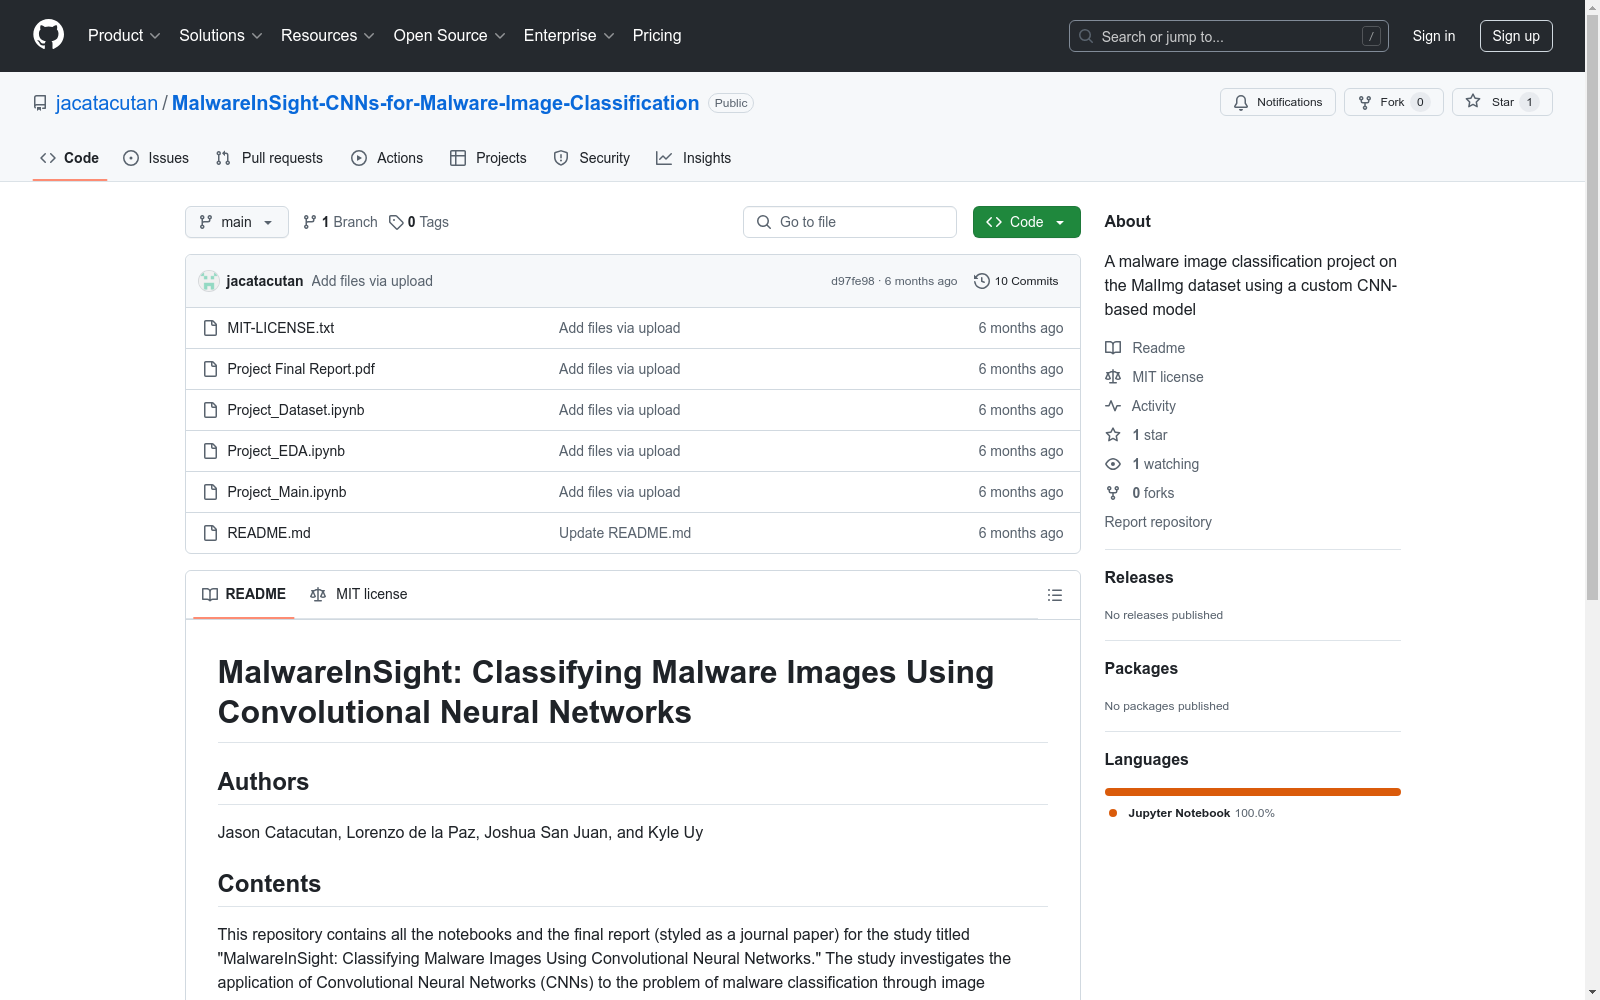
Task: Click scales icon beside MIT license in About
Action: [x=1113, y=377]
